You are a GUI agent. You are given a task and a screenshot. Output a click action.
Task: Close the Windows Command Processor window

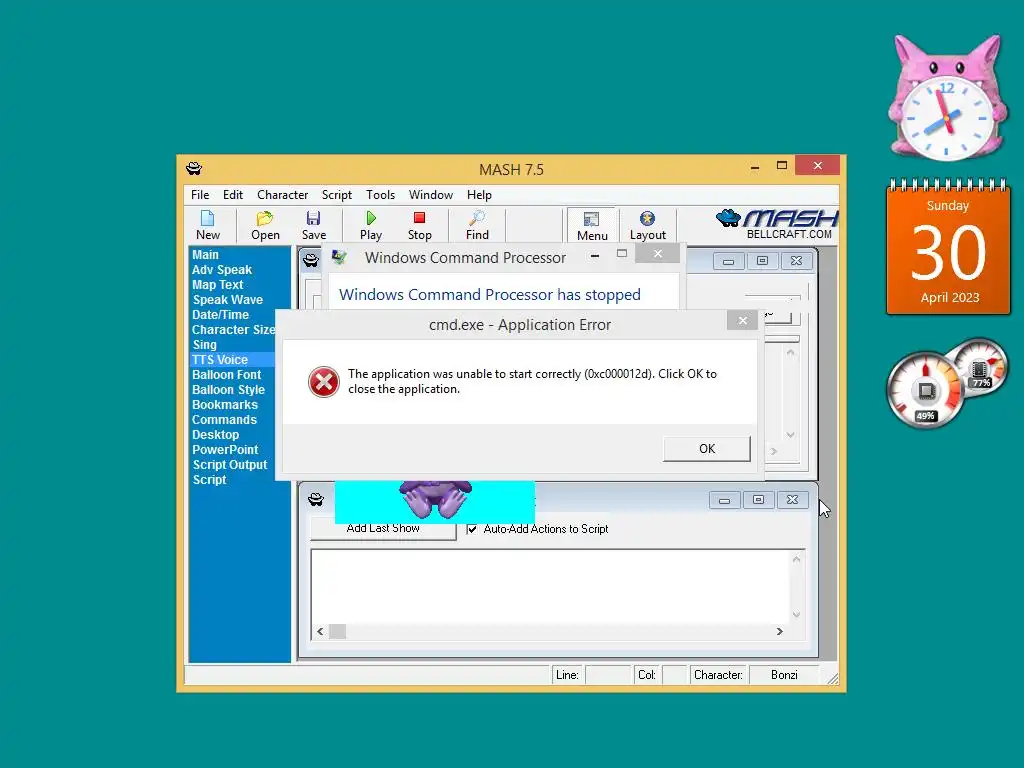(x=658, y=253)
